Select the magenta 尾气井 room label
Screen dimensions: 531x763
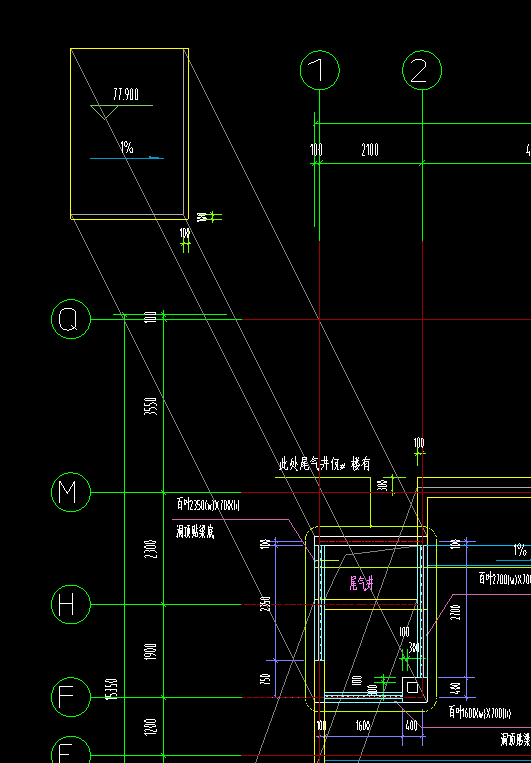pos(362,583)
